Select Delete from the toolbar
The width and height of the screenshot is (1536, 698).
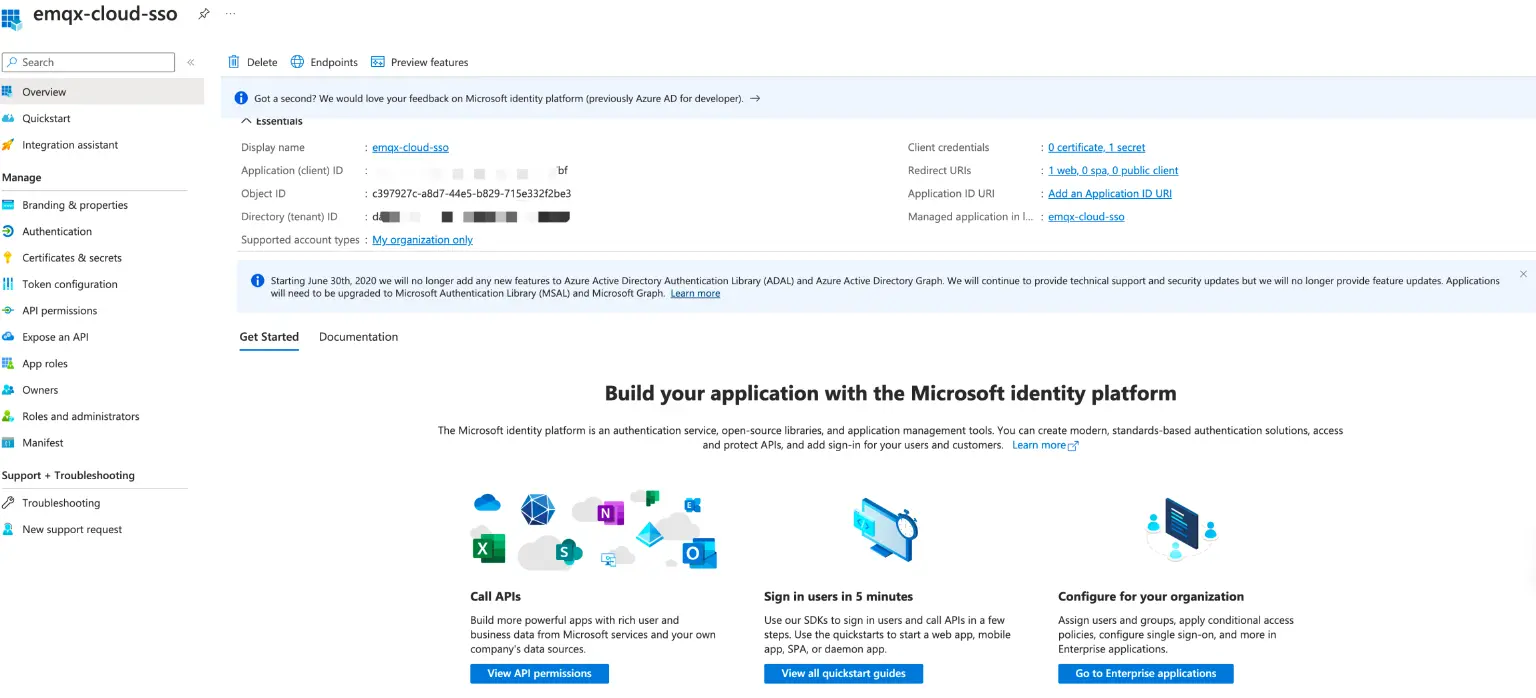pos(252,61)
